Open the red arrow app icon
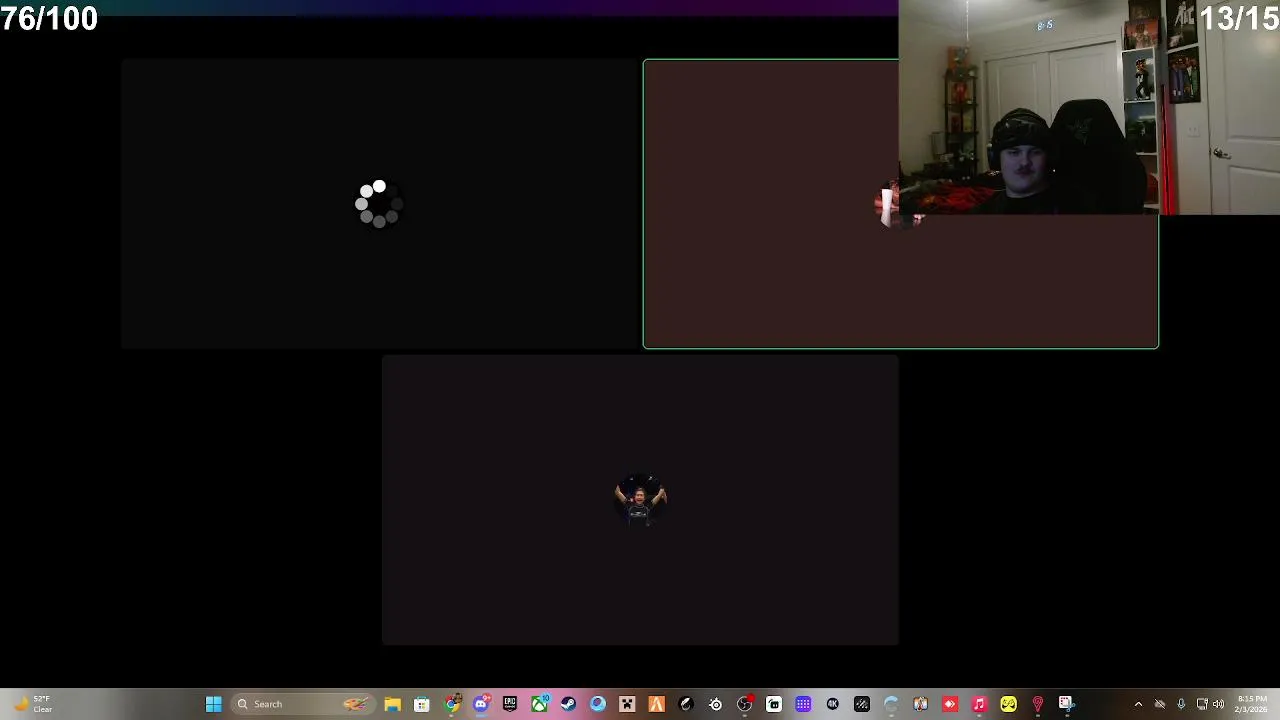This screenshot has height=720, width=1280. tap(950, 704)
